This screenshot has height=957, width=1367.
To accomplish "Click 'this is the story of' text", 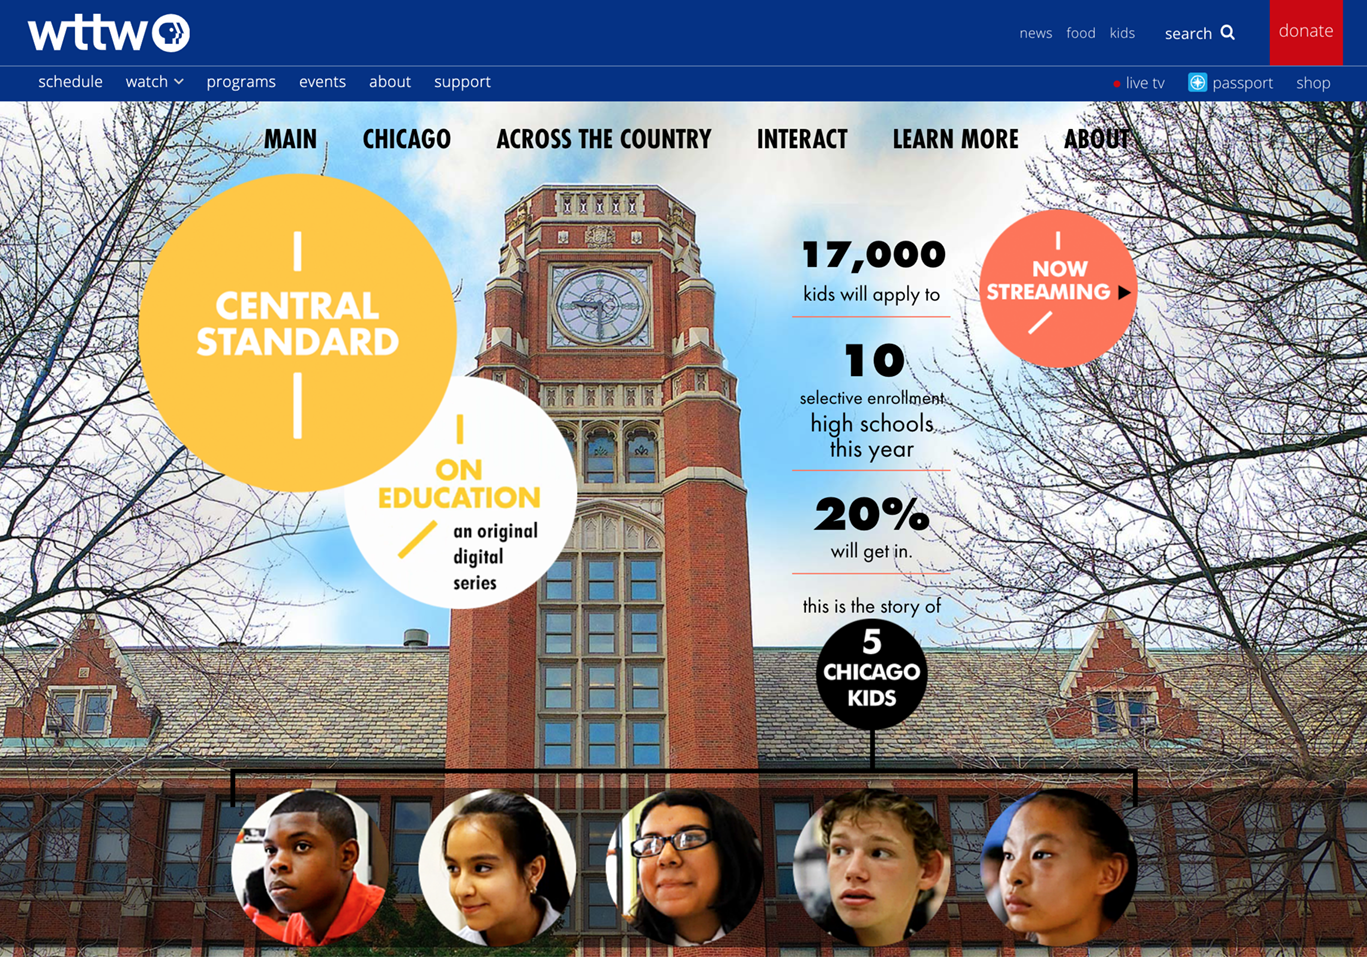I will click(872, 606).
